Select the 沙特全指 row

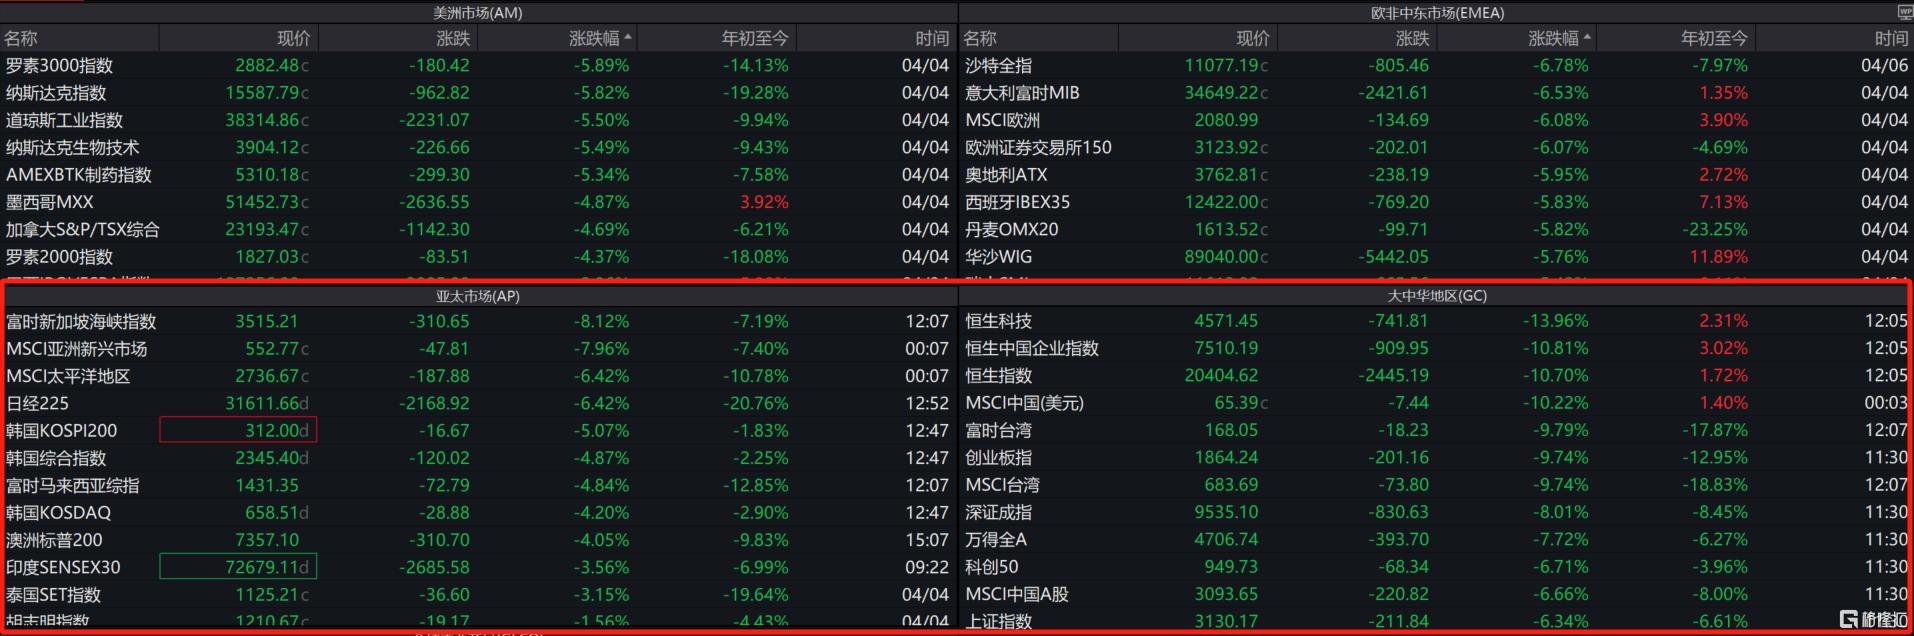tap(998, 65)
